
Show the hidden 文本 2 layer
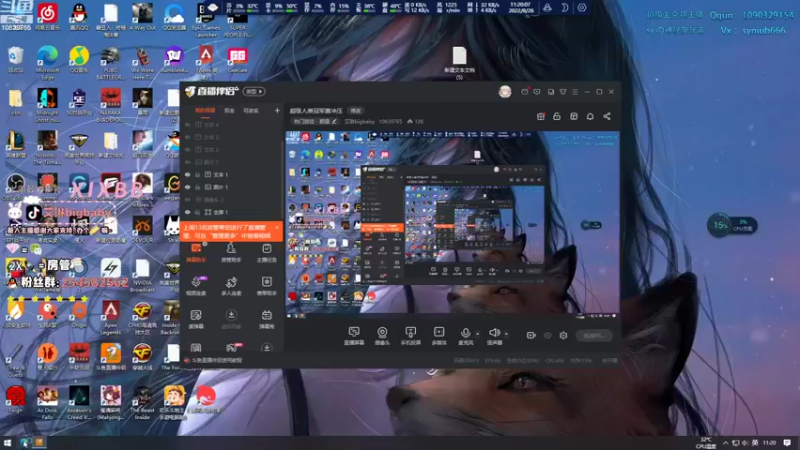click(188, 149)
